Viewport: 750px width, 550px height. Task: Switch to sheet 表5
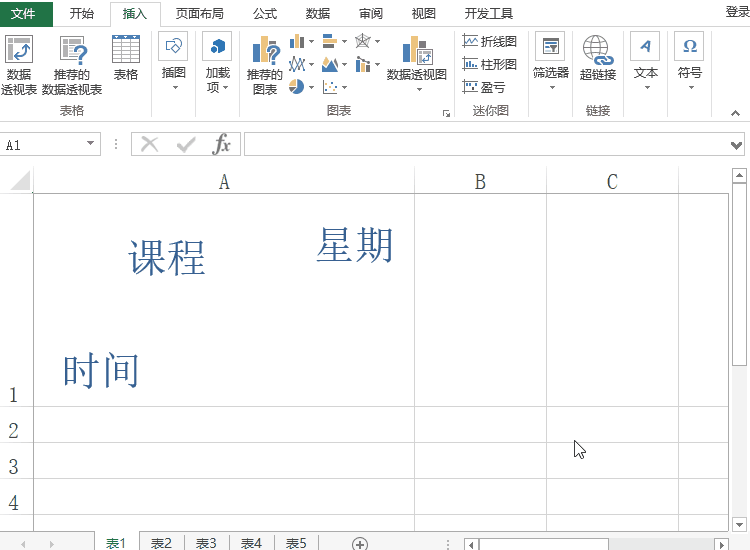pyautogui.click(x=296, y=543)
